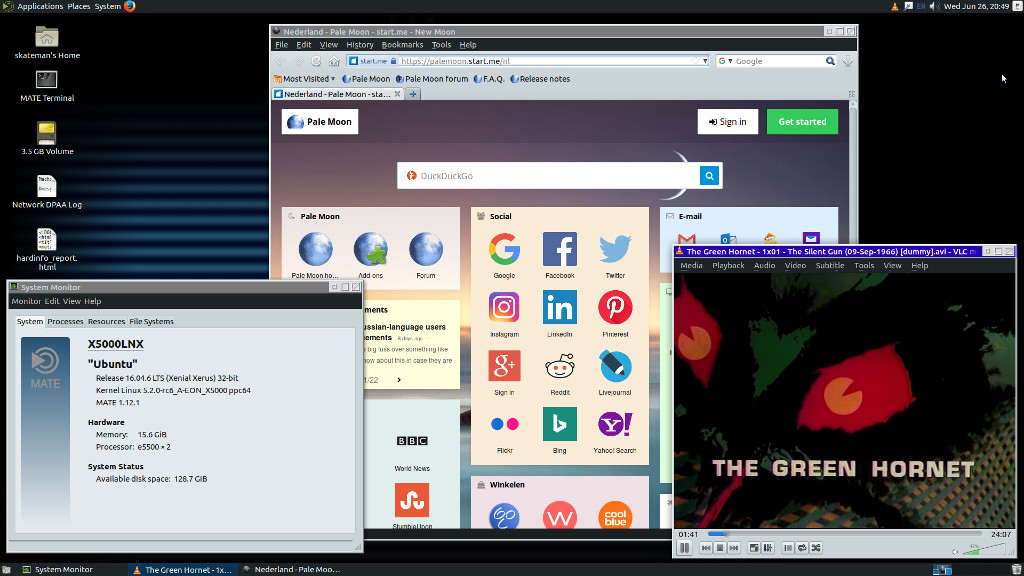Click the Sign in button on start.me
Screen dimensions: 1024x576
pos(728,121)
